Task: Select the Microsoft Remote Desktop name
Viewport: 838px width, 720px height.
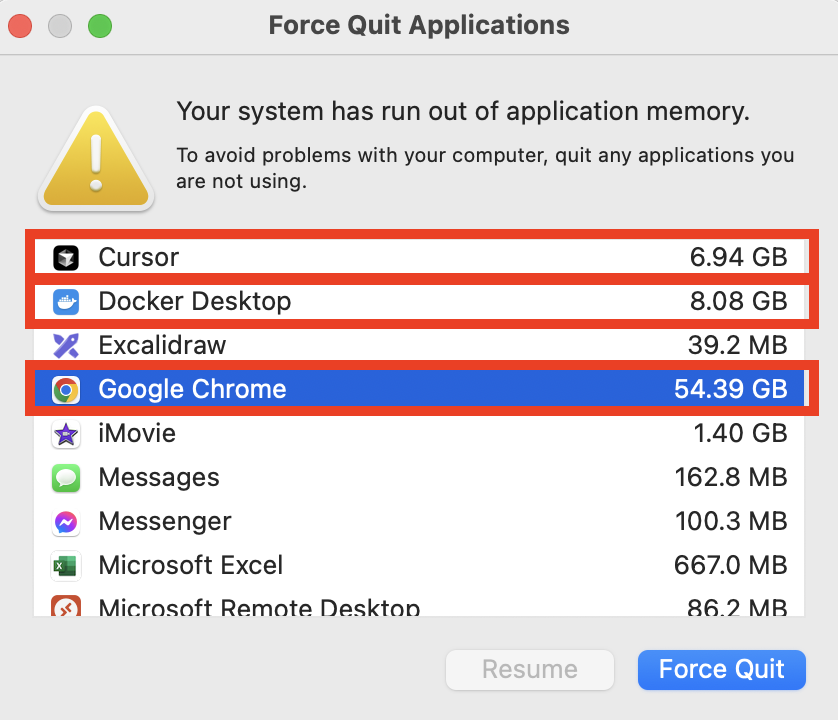Action: click(x=260, y=607)
